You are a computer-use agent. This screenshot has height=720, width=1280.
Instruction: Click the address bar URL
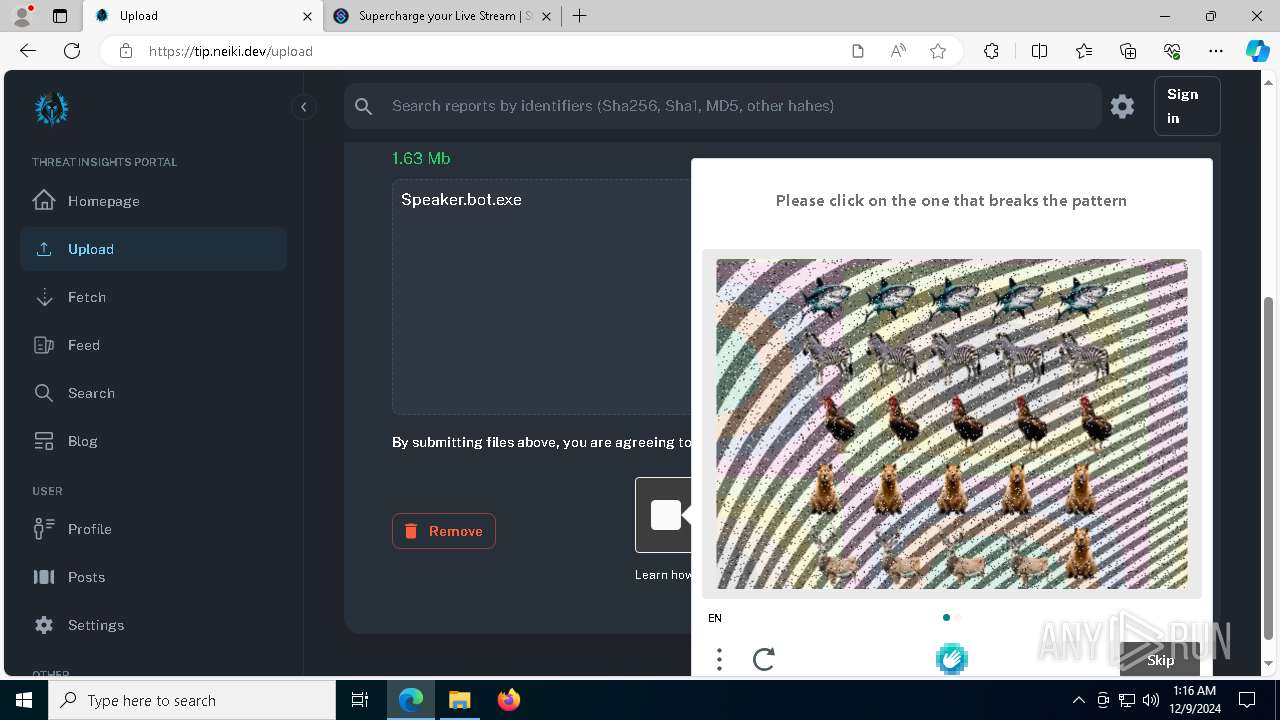pos(230,51)
